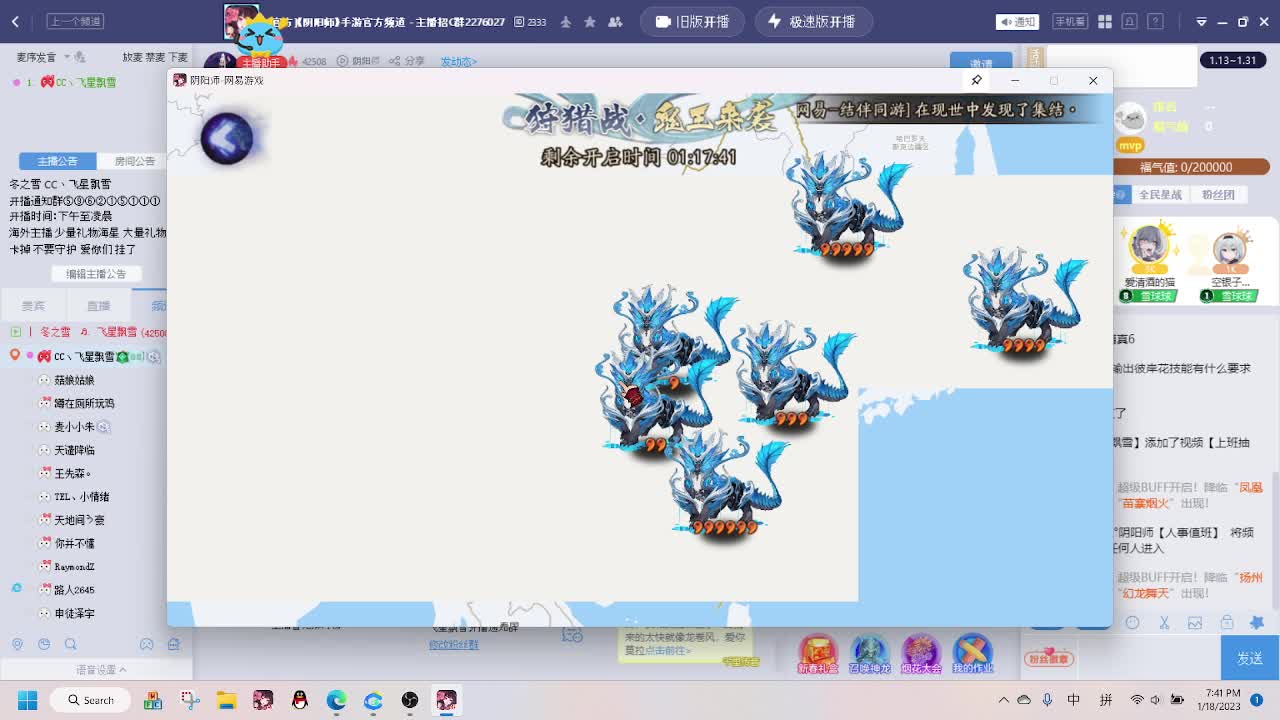Screen dimensions: 1280x720
Task: Toggle the 通知 notification switch in the title bar
Action: click(1019, 21)
